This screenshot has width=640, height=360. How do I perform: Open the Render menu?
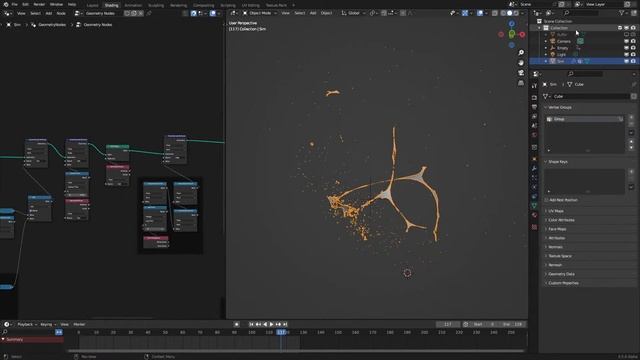[39, 4]
